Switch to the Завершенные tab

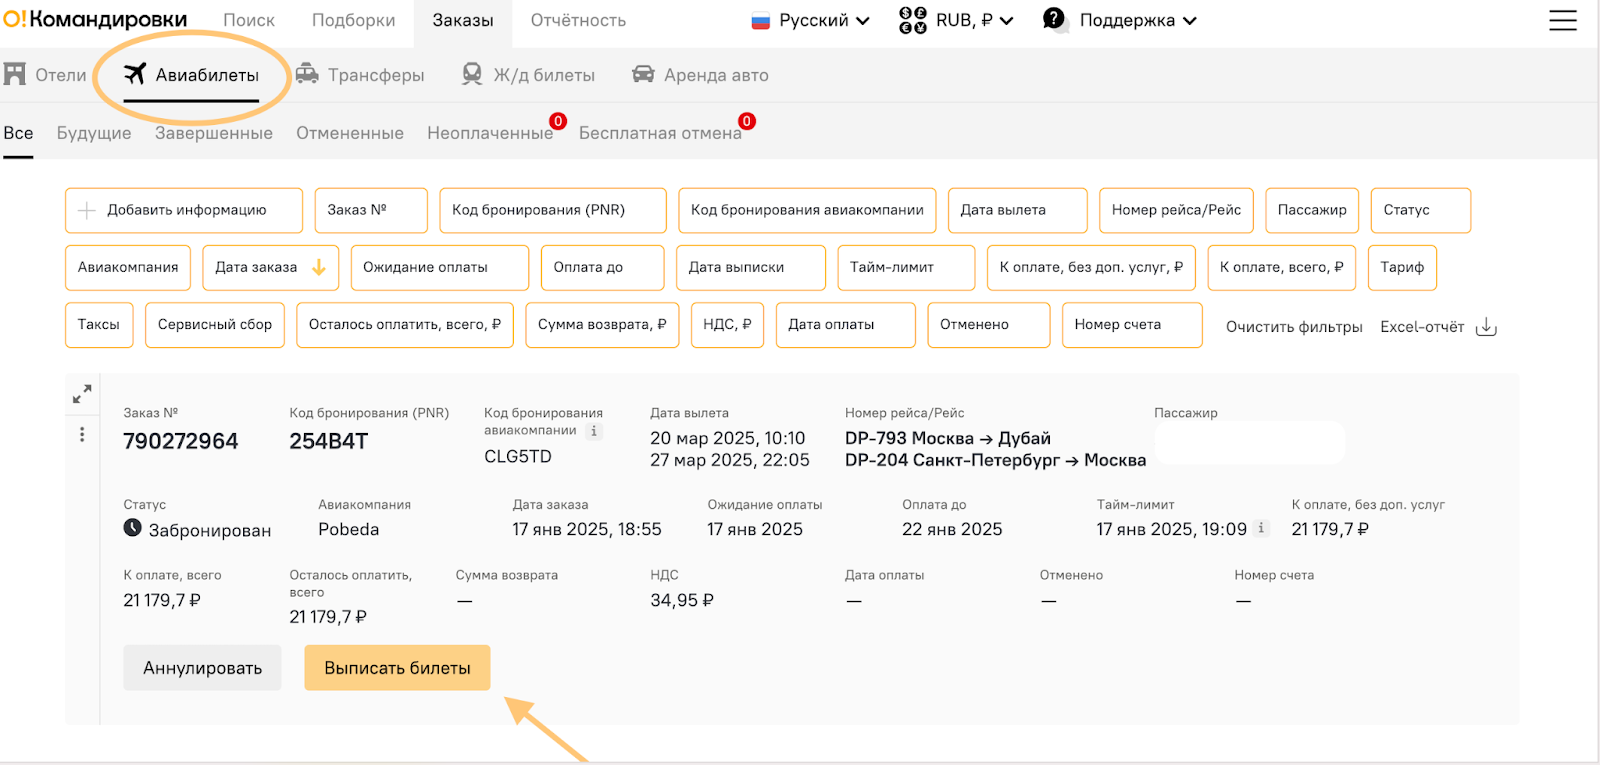214,133
